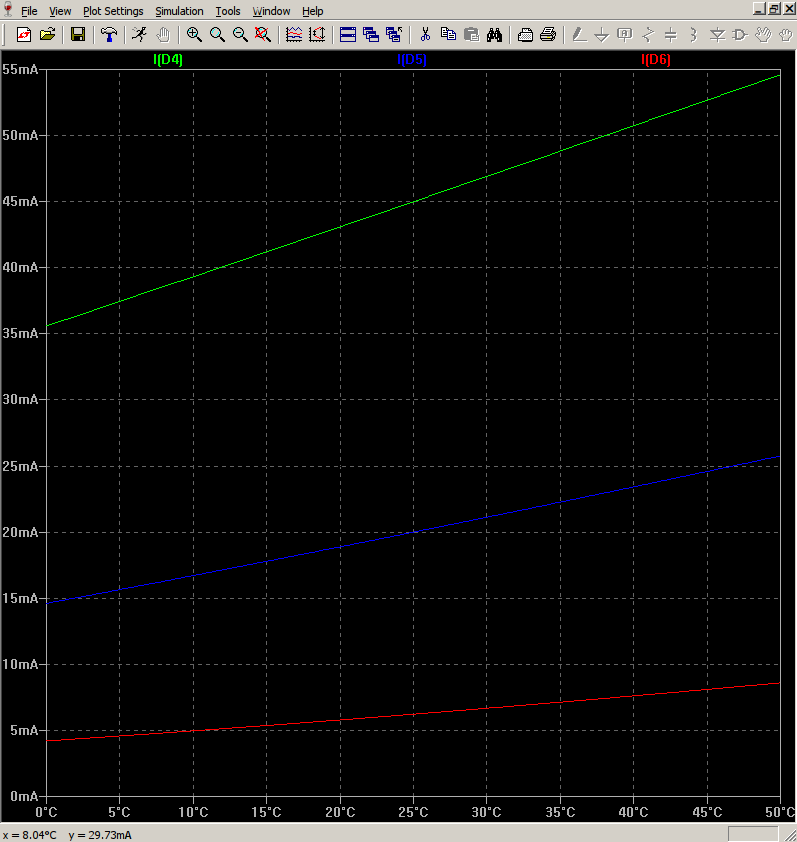Tile windows using the tile icon
The image size is (797, 842).
click(x=348, y=35)
